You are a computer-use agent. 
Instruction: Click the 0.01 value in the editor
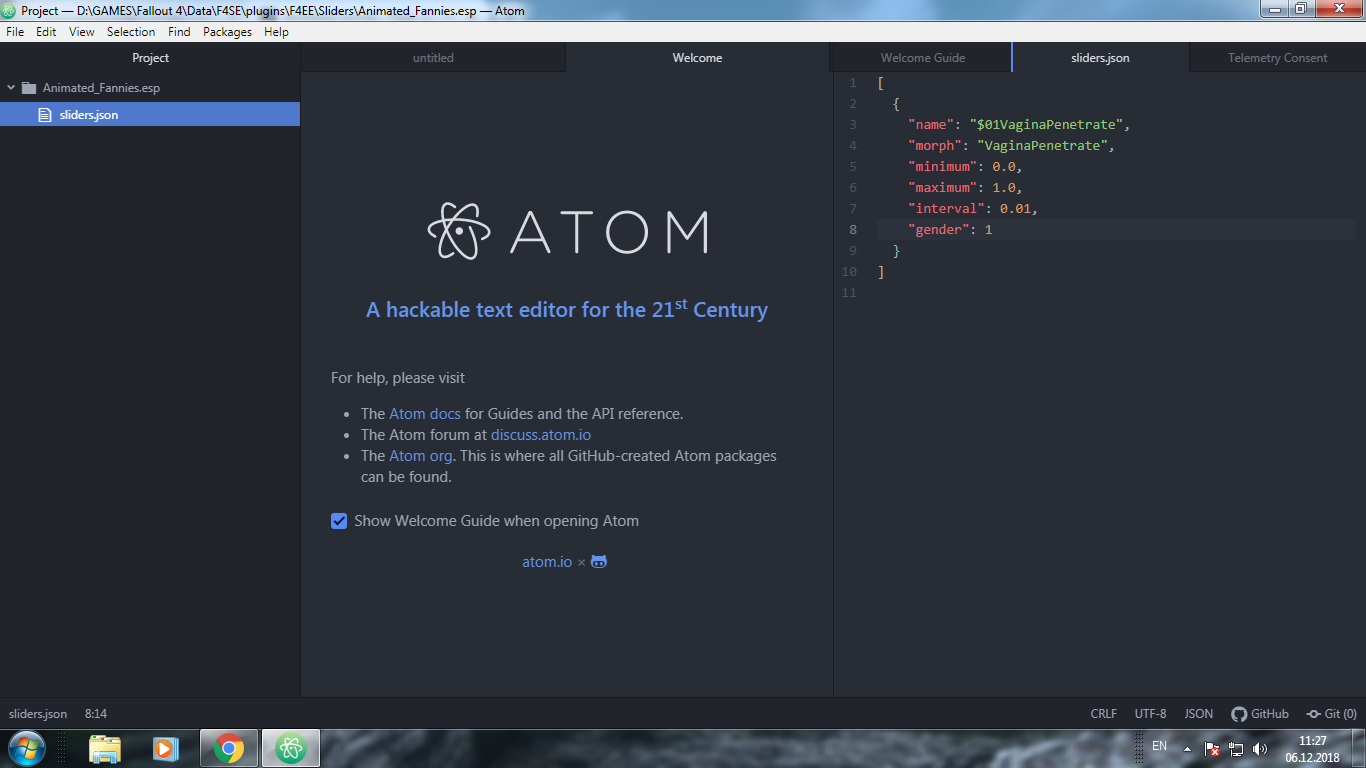1015,209
